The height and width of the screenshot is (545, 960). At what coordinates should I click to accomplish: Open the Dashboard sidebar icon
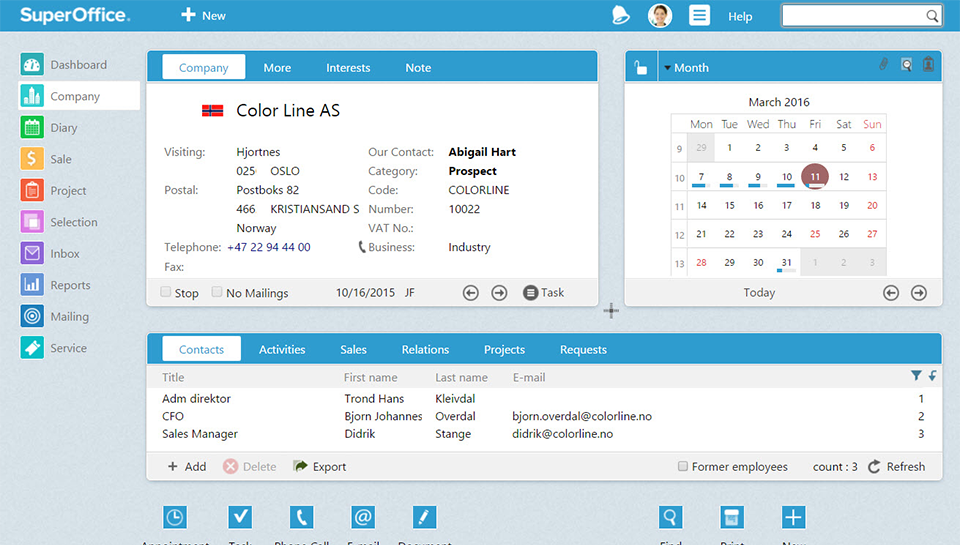coord(32,64)
